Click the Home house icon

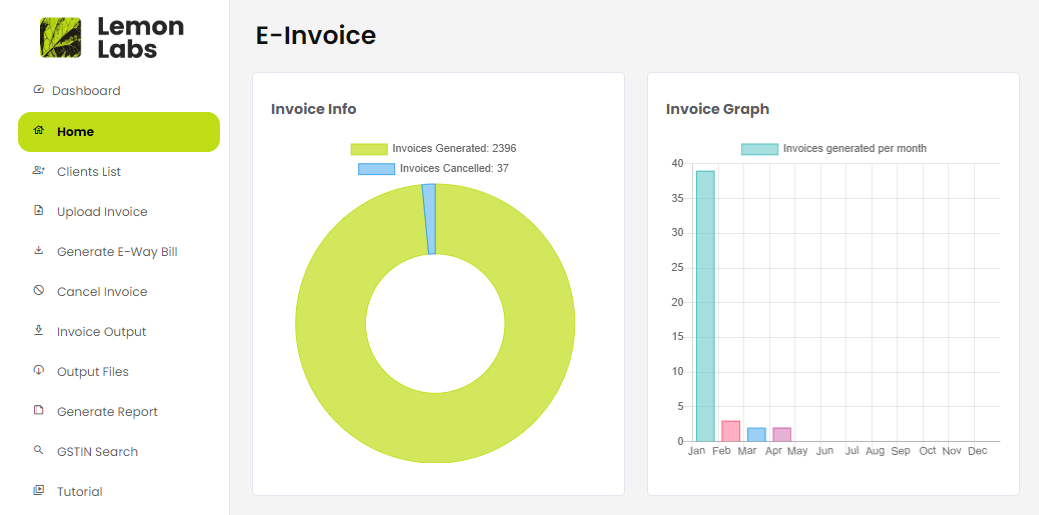[39, 131]
